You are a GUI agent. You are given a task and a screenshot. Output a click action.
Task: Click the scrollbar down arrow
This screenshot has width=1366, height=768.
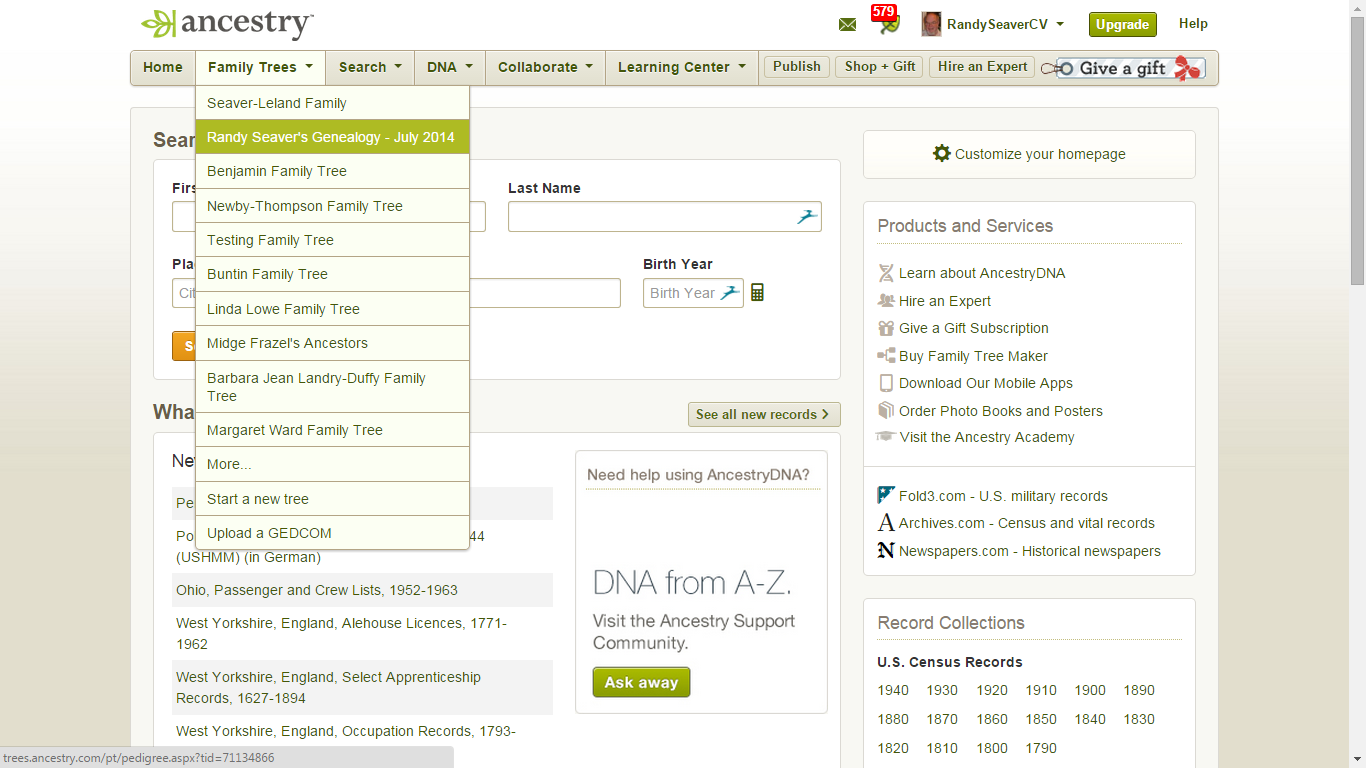coord(1358,760)
